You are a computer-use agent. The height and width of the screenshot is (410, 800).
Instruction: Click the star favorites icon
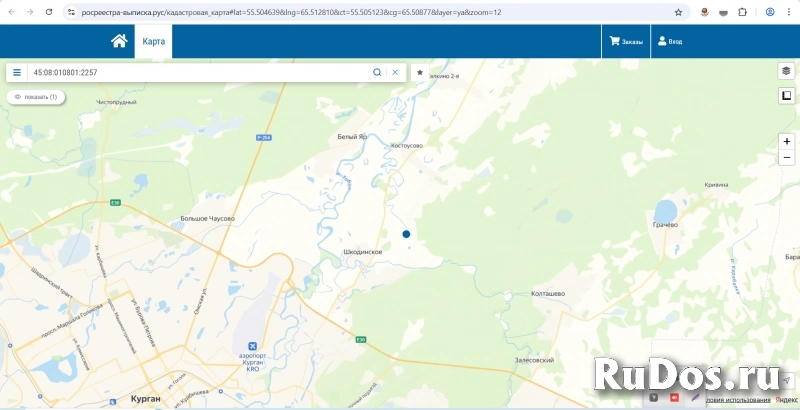coord(420,73)
